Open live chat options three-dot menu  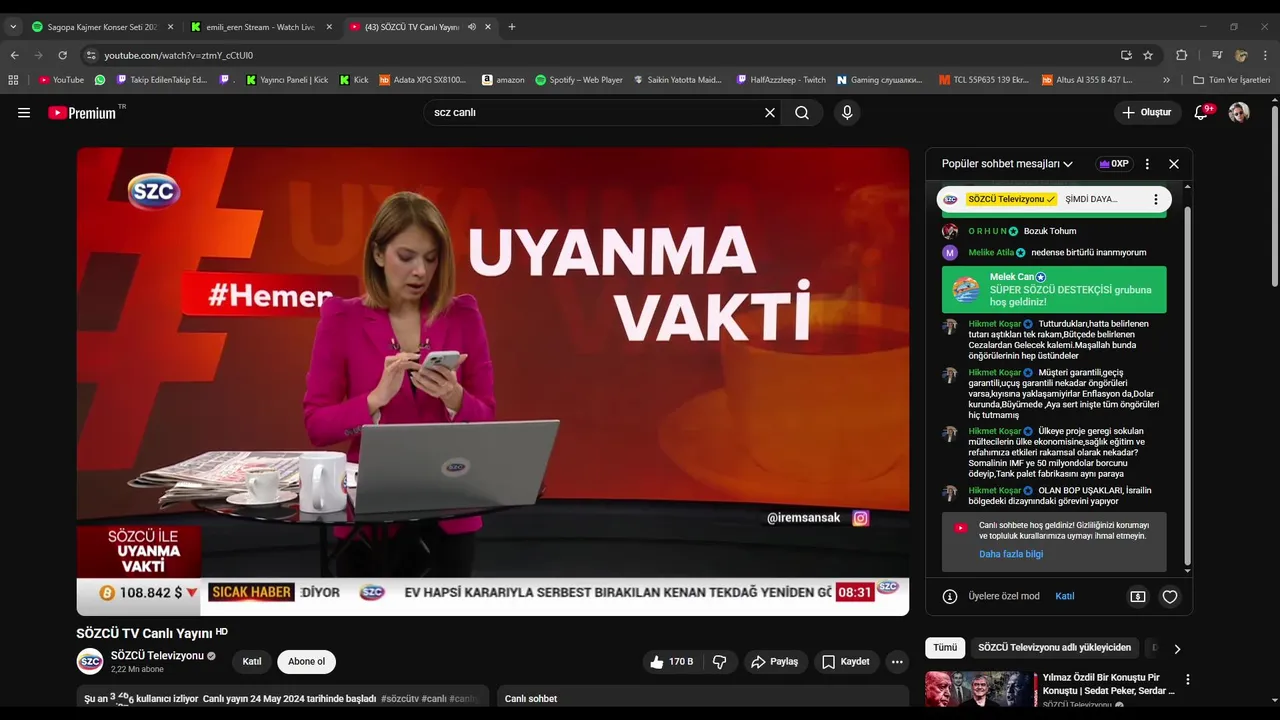1147,164
